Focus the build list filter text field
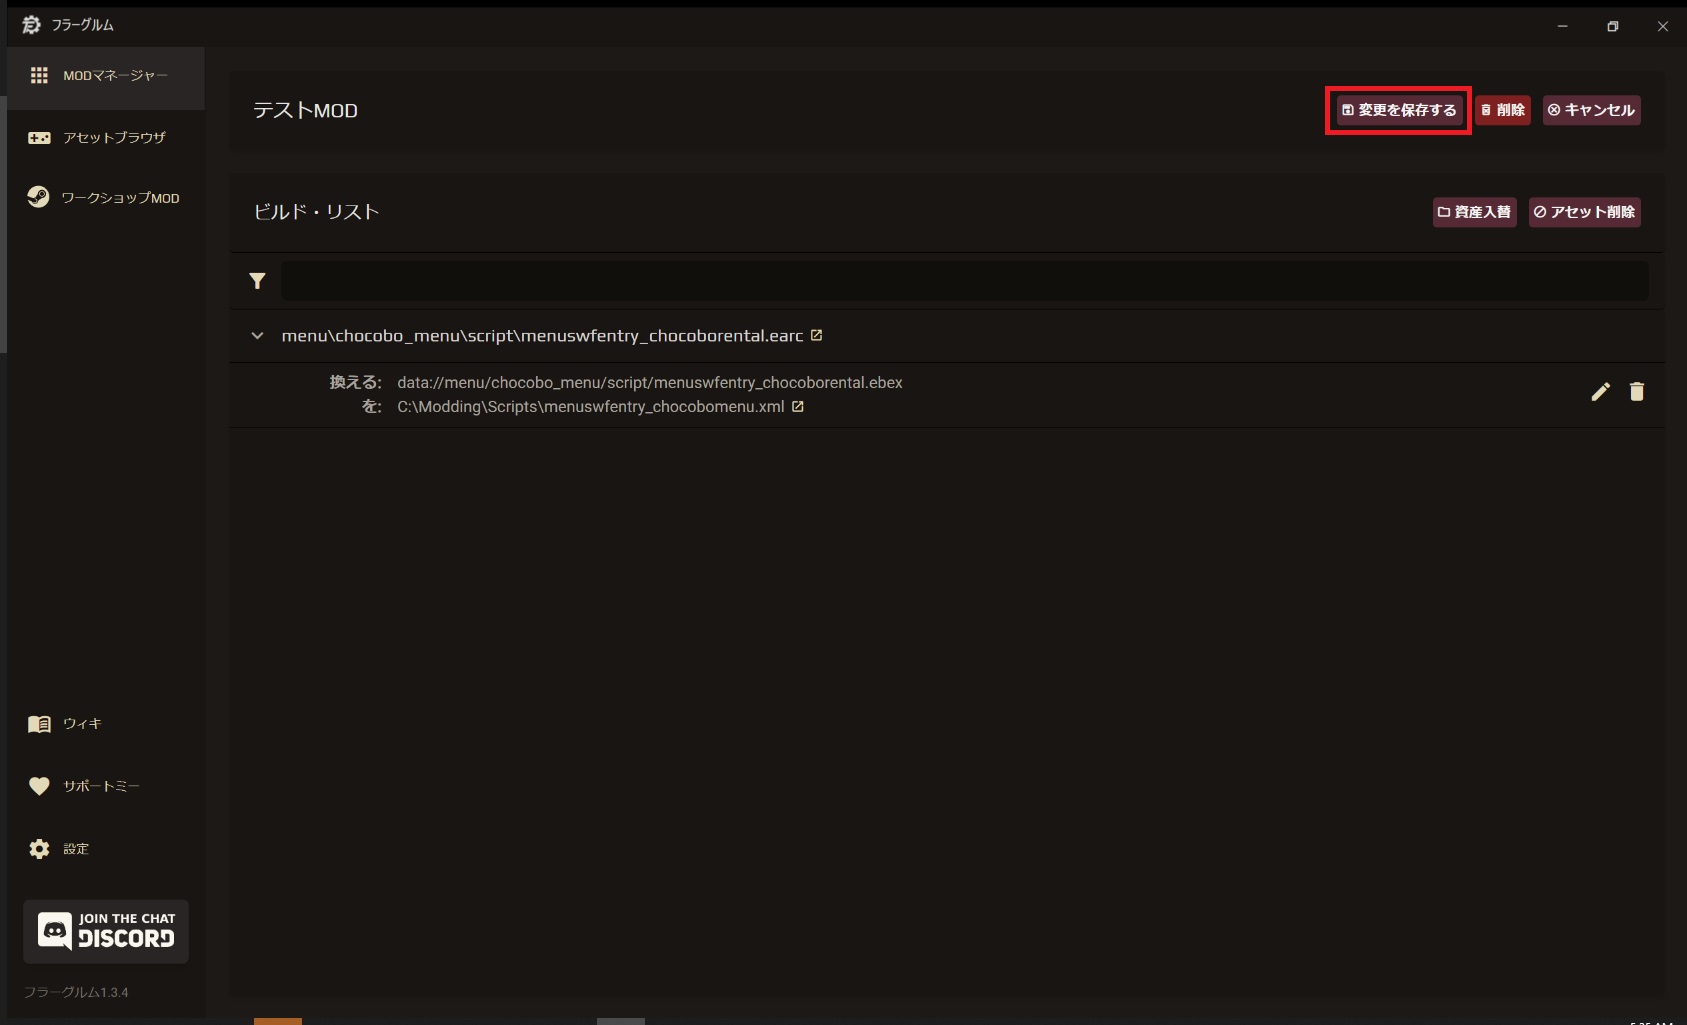The height and width of the screenshot is (1025, 1687). (x=964, y=281)
